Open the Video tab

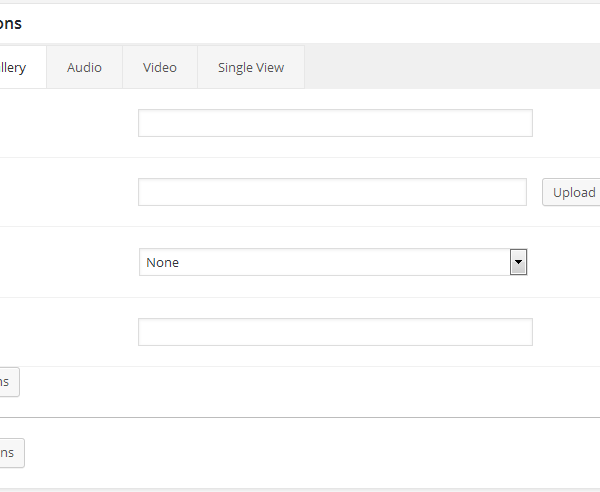point(159,67)
